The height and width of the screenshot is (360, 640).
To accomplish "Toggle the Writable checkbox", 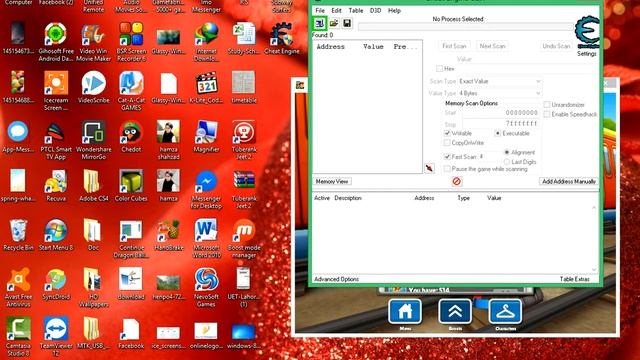I will [x=447, y=133].
